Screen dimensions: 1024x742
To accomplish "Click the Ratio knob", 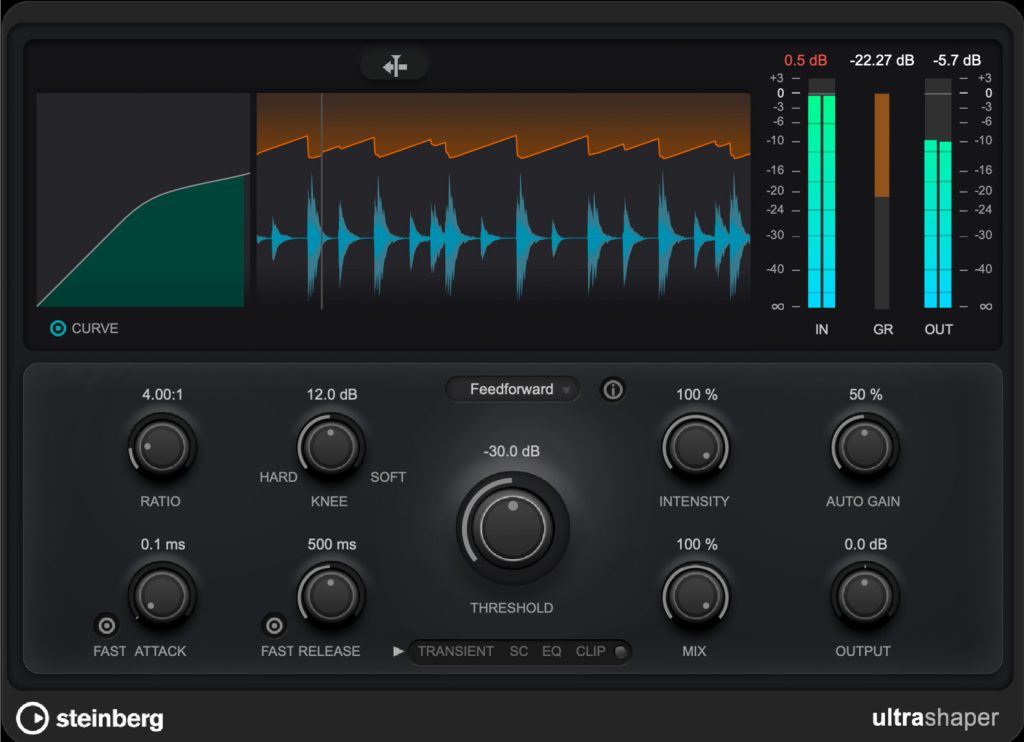I will tap(163, 446).
